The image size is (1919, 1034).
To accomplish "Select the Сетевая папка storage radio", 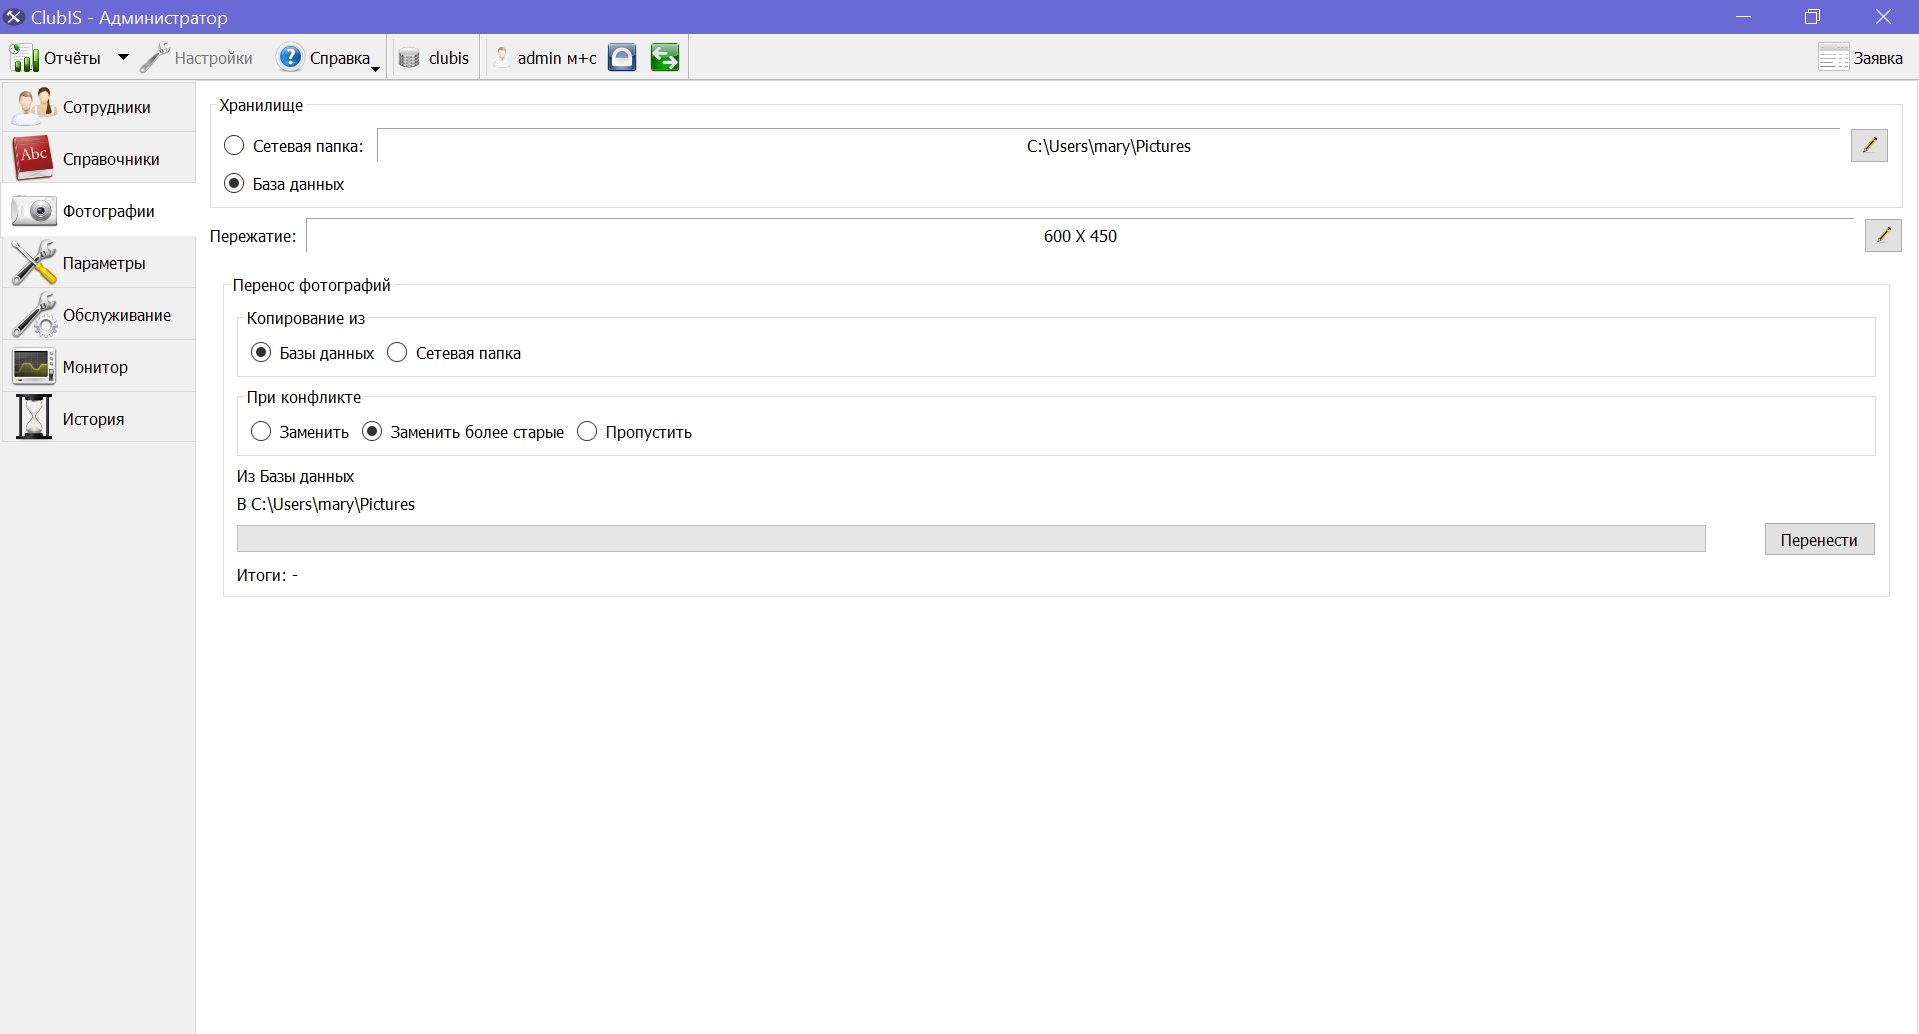I will 234,145.
